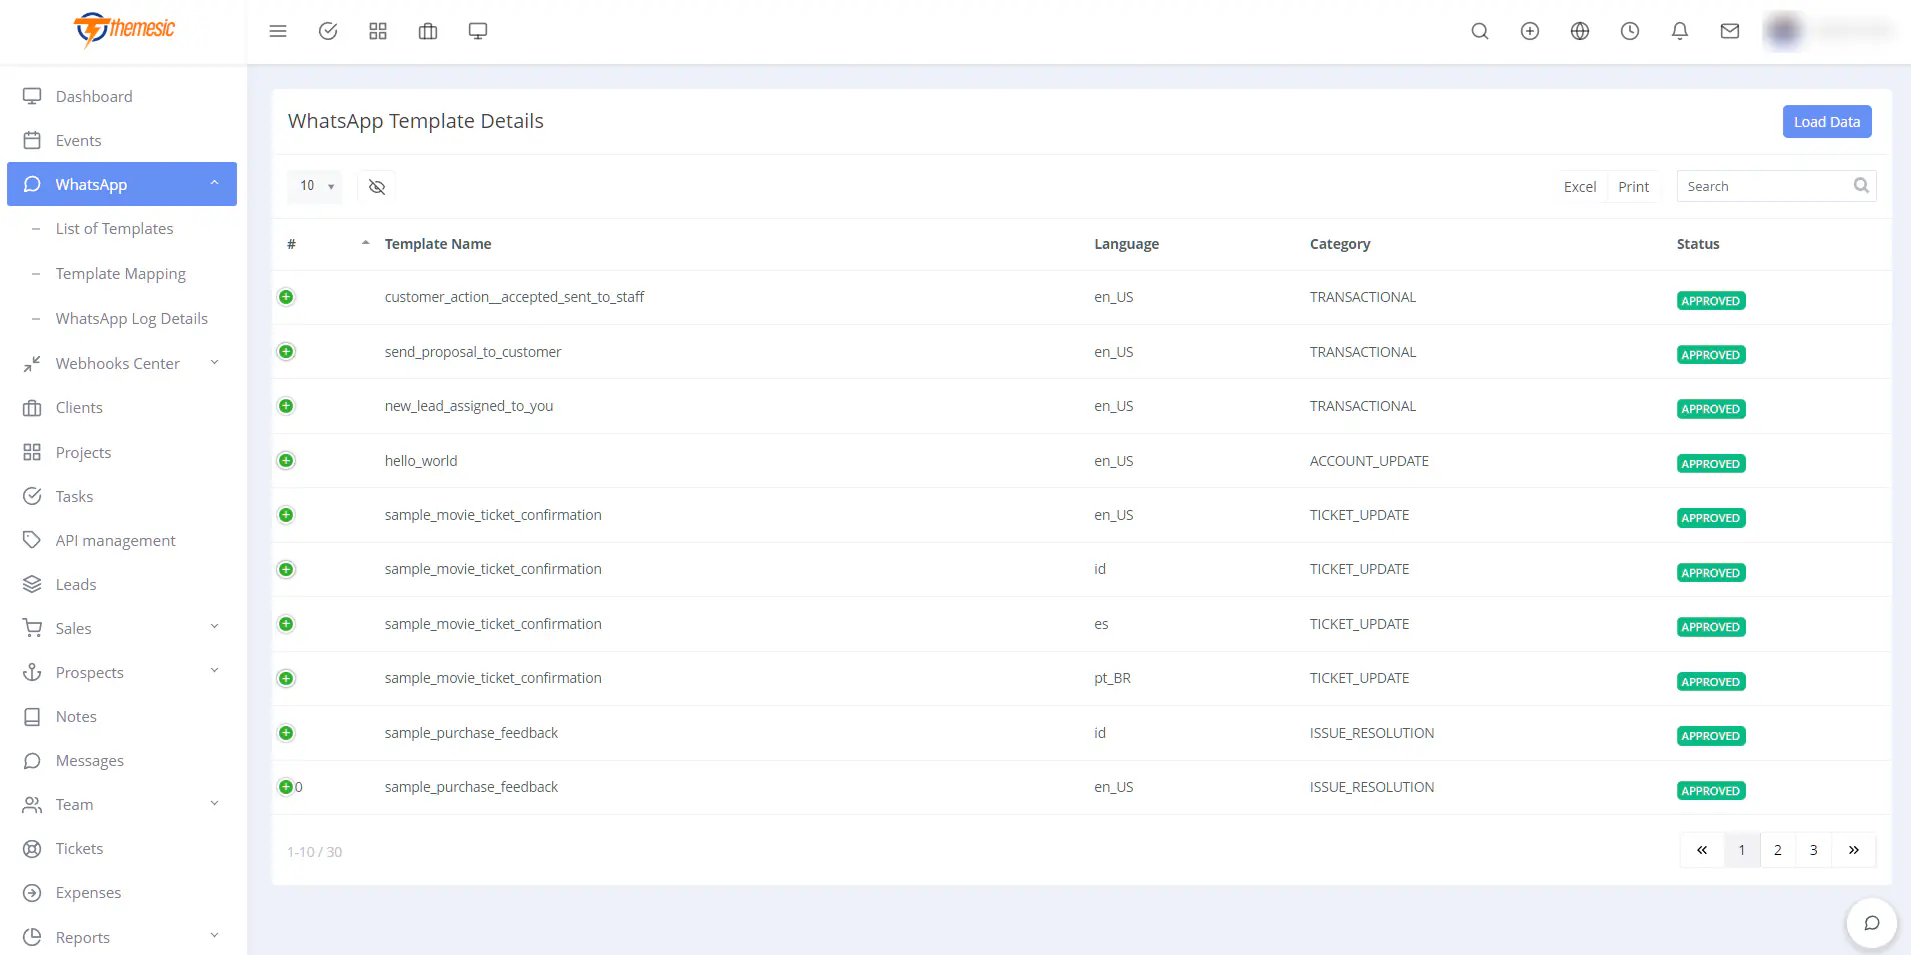Export the table using the Excel link

point(1580,186)
